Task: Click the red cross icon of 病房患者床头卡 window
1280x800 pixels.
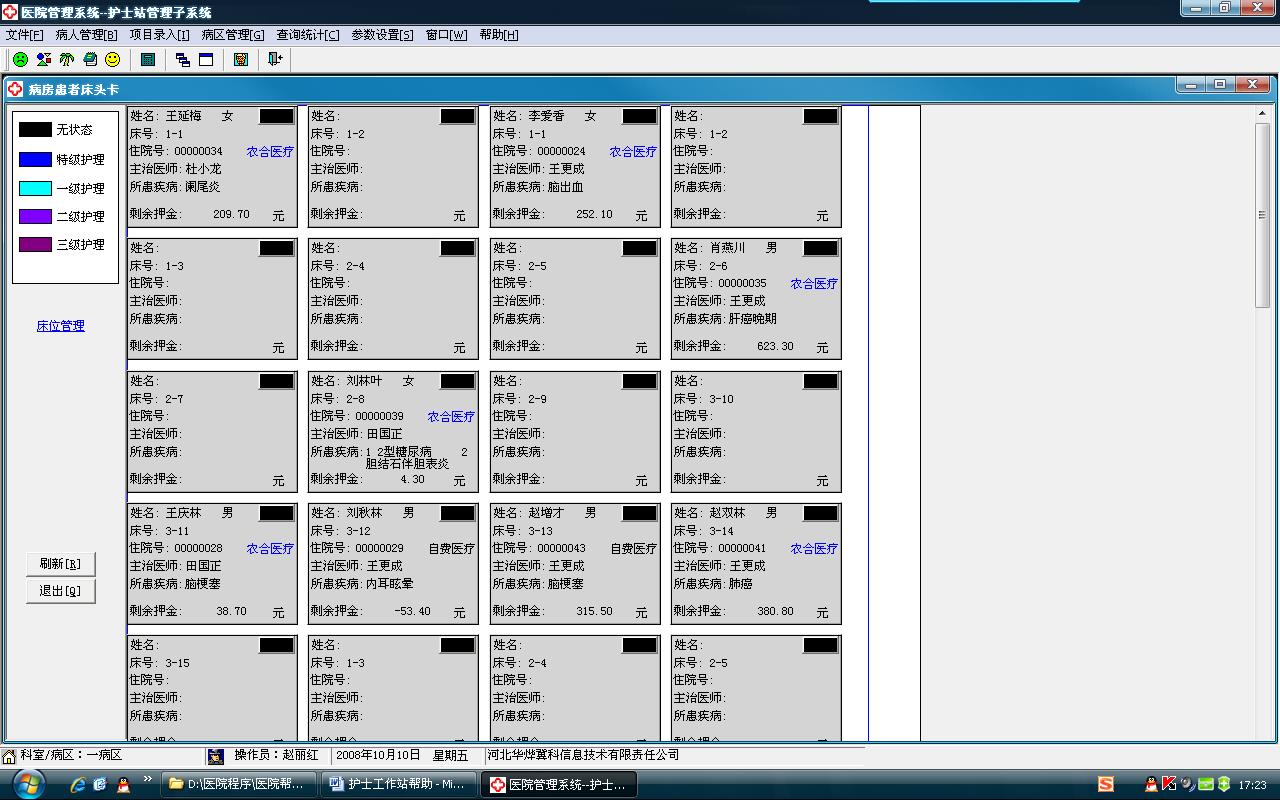Action: 15,89
